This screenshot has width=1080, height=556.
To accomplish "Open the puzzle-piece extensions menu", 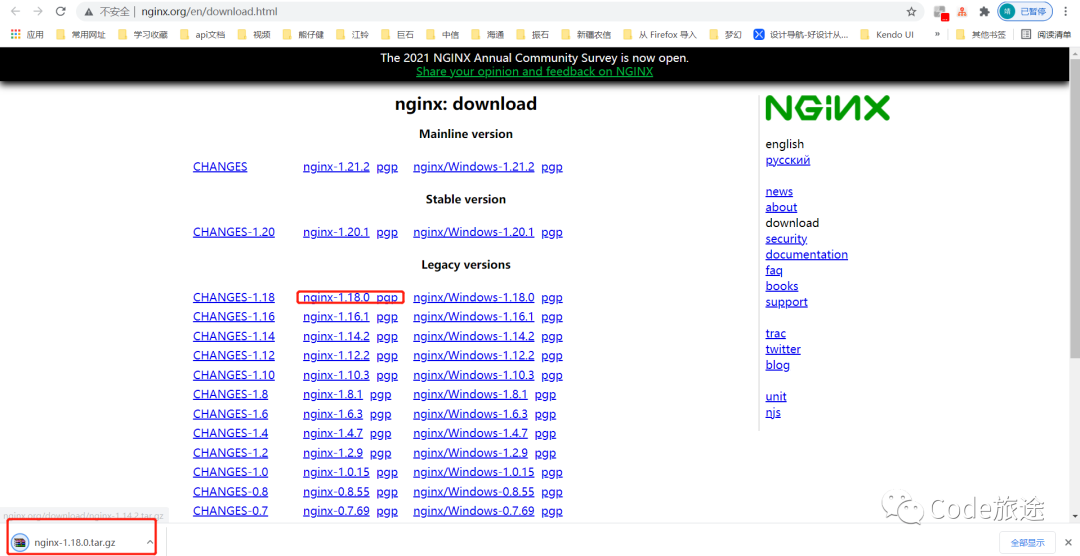I will pos(984,12).
